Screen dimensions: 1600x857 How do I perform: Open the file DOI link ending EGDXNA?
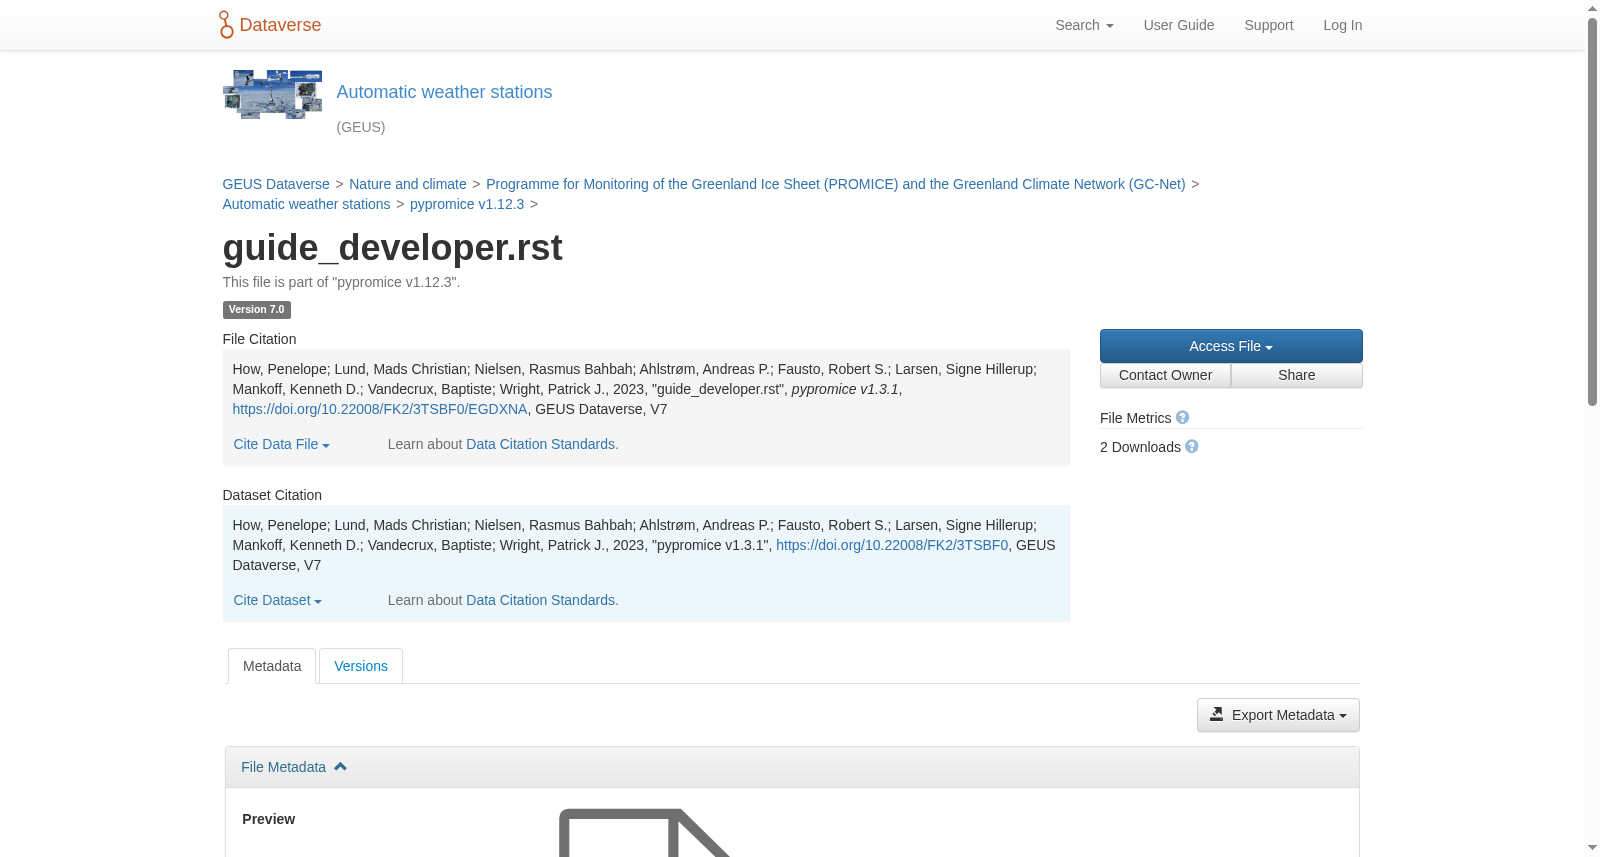coord(380,409)
